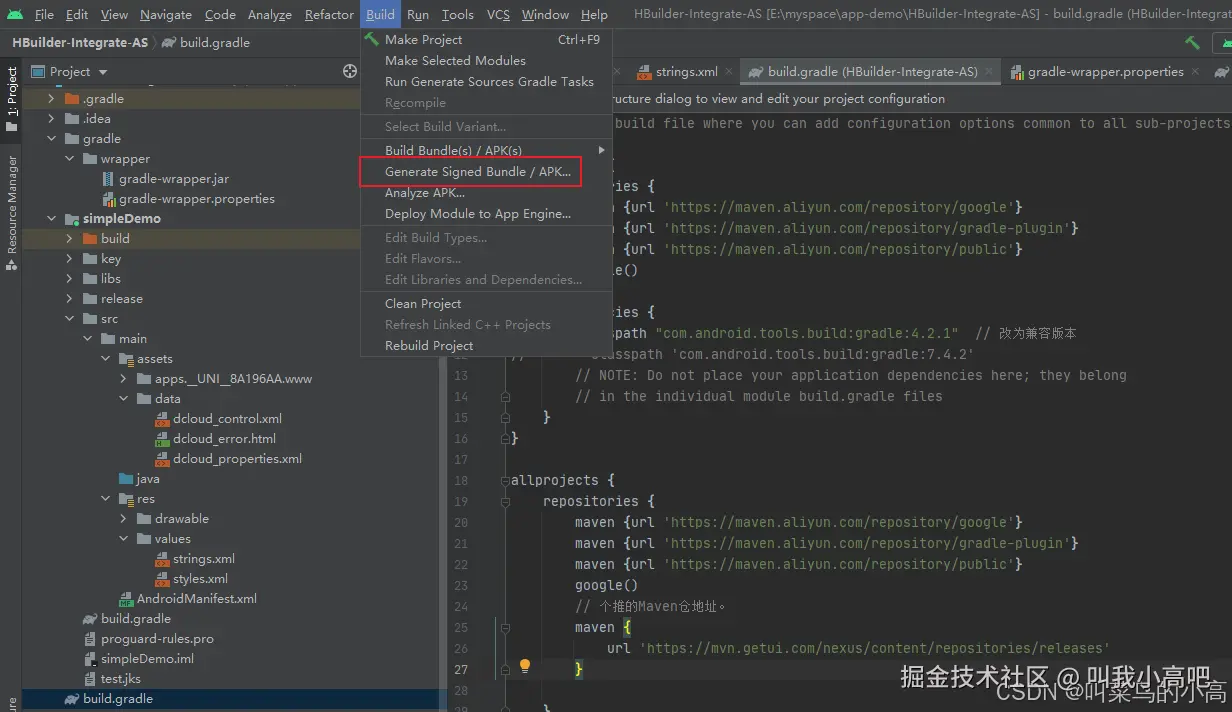Toggle fold end marker at line 16
Image resolution: width=1232 pixels, height=712 pixels.
click(505, 439)
